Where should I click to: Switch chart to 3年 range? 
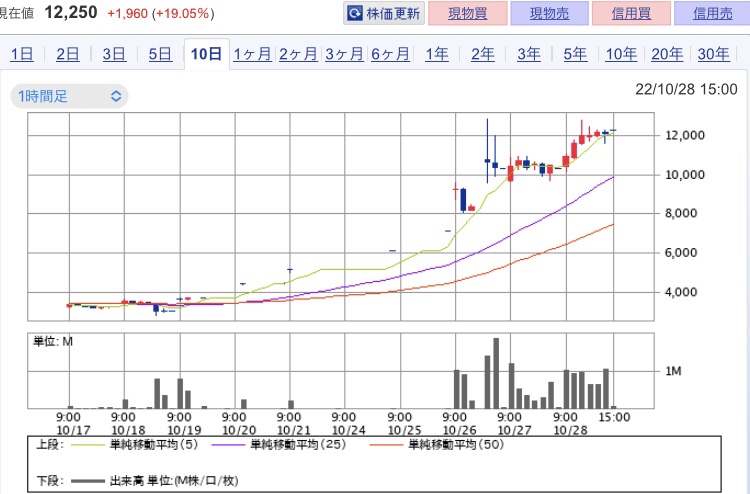click(x=529, y=54)
